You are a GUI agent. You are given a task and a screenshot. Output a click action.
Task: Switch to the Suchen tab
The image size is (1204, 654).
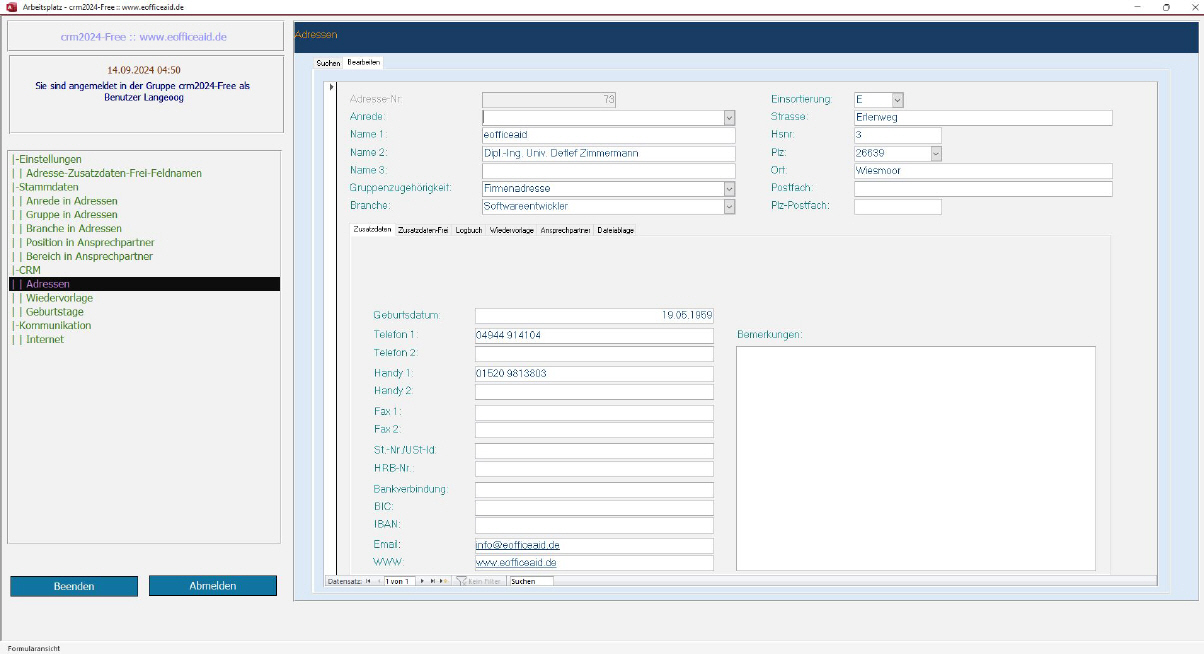pyautogui.click(x=328, y=63)
